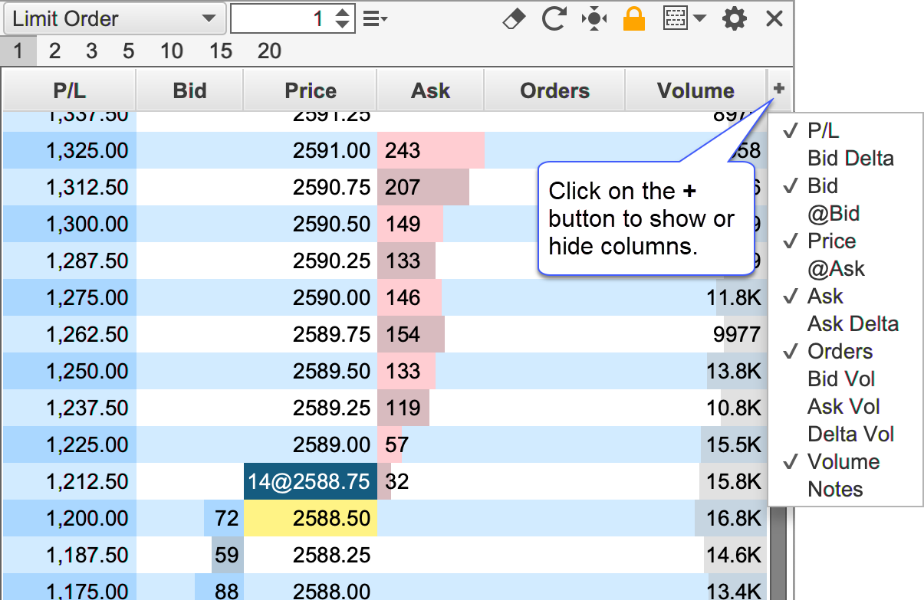Select preset quantity 10
The image size is (924, 600).
coord(171,51)
